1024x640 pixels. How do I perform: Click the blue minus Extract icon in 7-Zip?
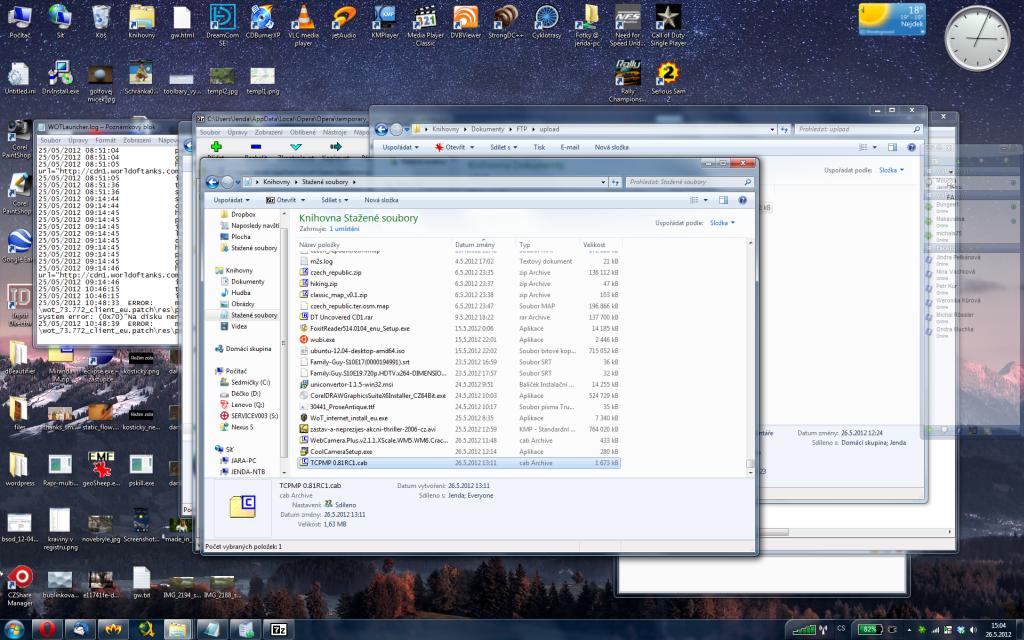click(x=255, y=147)
